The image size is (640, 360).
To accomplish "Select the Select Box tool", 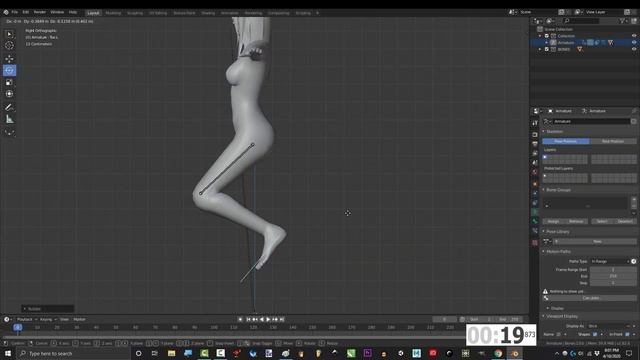I will (x=9, y=34).
